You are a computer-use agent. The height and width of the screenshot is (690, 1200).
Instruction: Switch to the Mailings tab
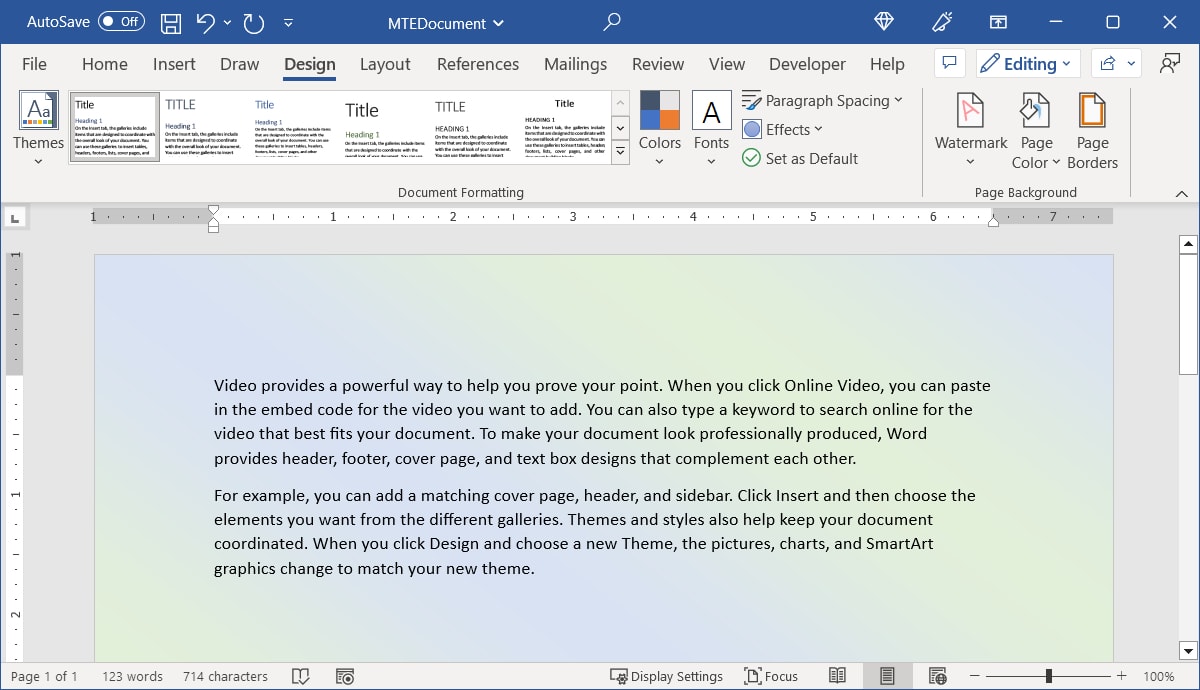coord(575,64)
